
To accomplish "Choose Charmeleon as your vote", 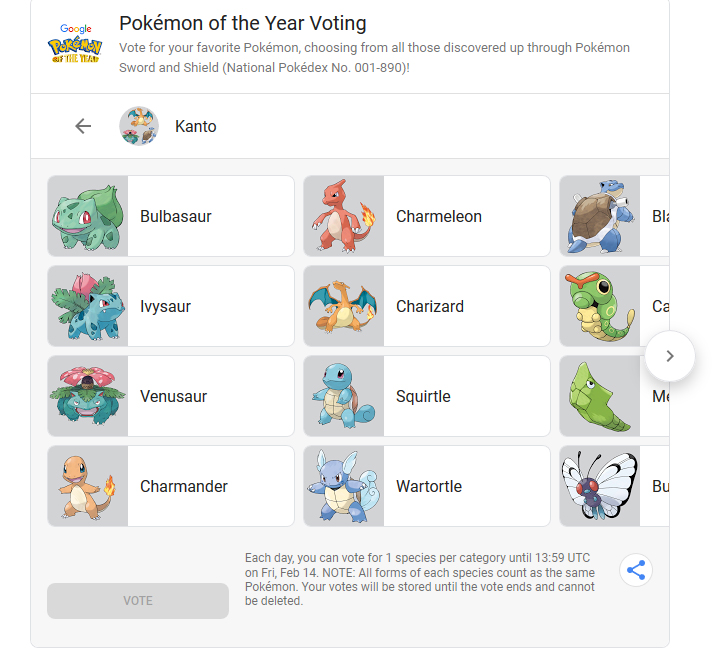I will click(427, 216).
